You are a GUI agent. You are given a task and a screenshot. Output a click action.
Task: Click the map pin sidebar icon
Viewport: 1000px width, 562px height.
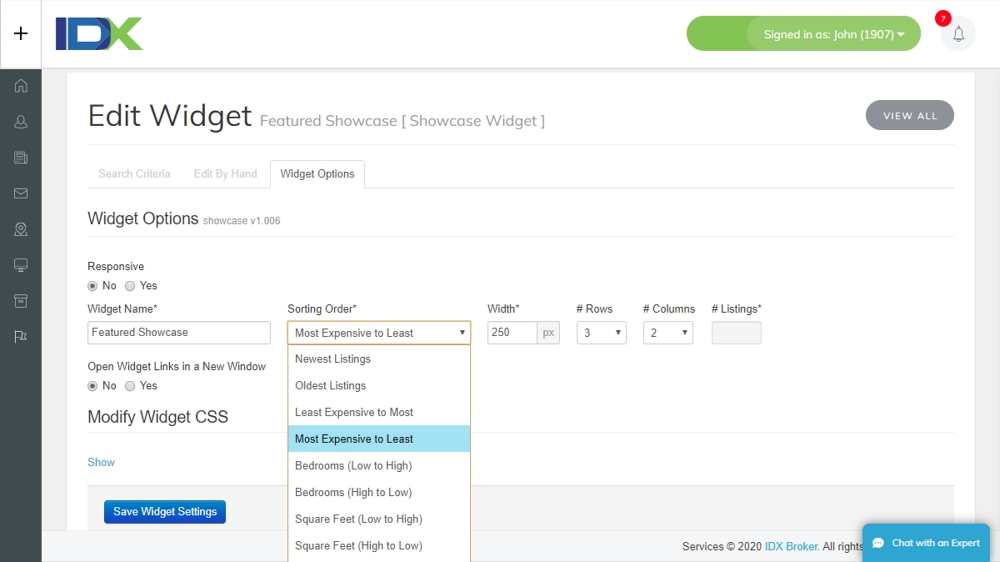[x=21, y=229]
